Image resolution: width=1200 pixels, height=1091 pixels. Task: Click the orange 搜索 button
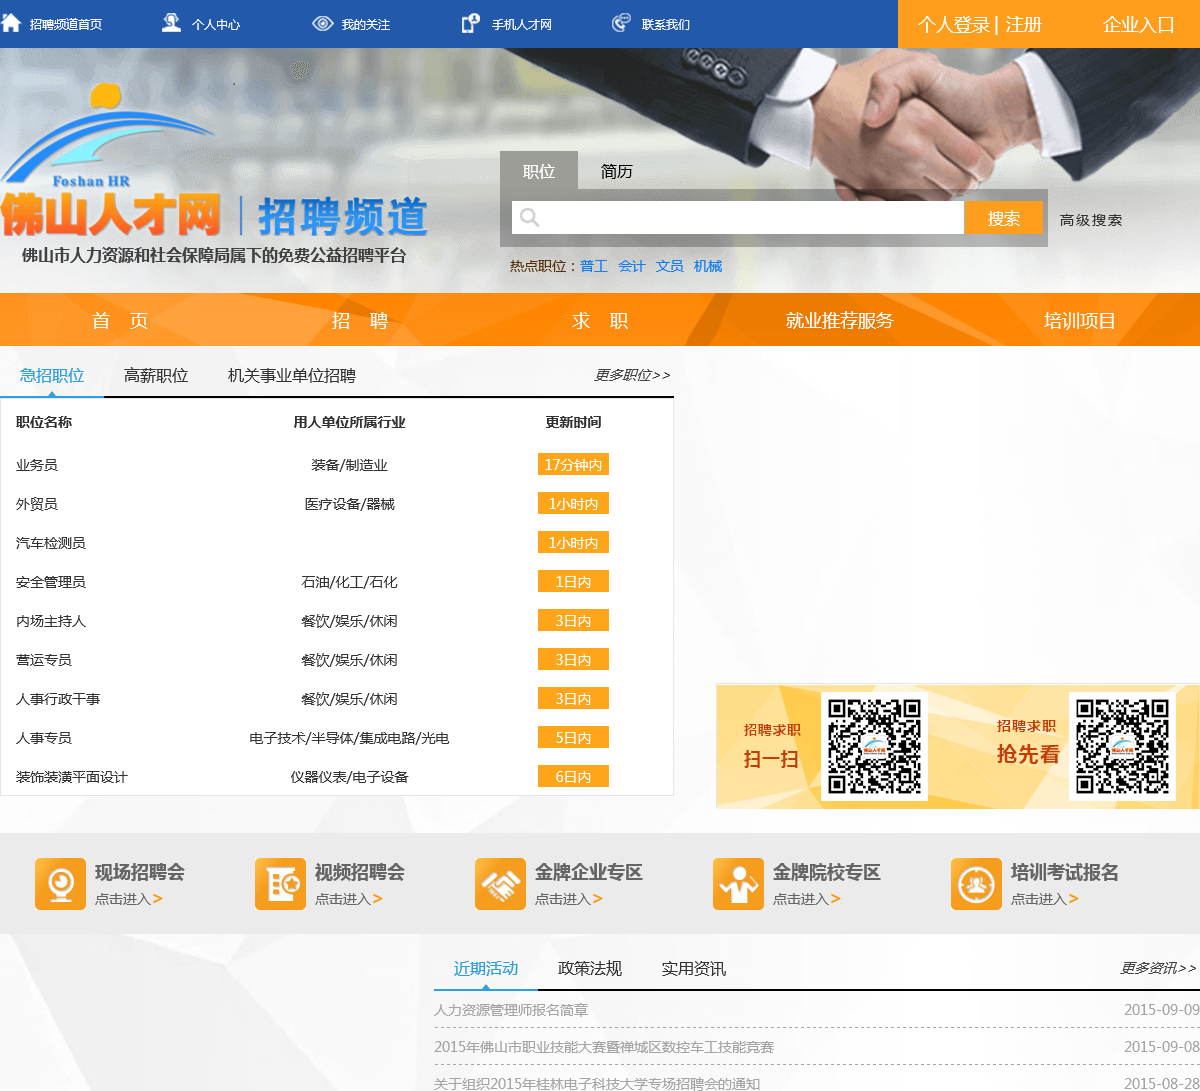[1004, 218]
